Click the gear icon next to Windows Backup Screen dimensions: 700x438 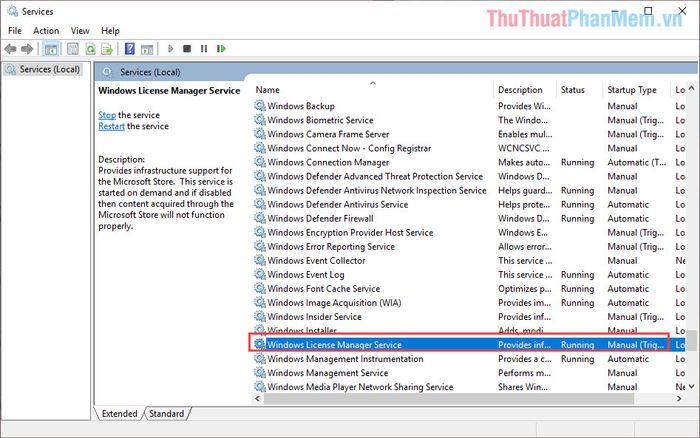point(260,106)
